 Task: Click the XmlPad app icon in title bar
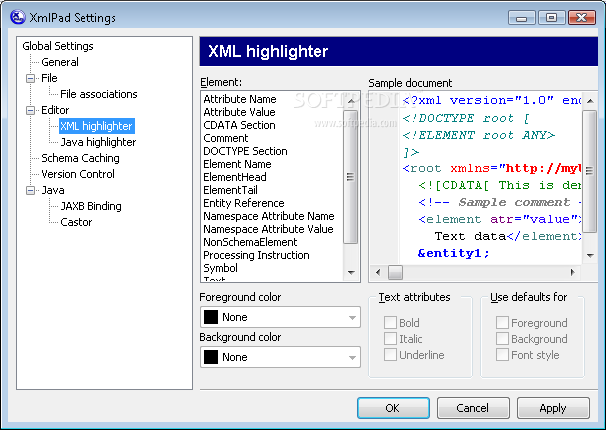(18, 17)
